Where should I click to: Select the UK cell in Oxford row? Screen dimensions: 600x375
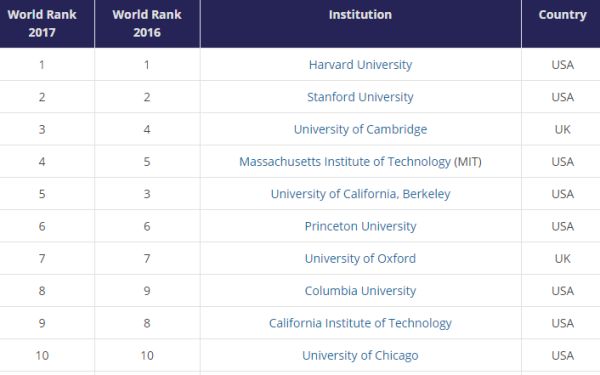pyautogui.click(x=561, y=259)
